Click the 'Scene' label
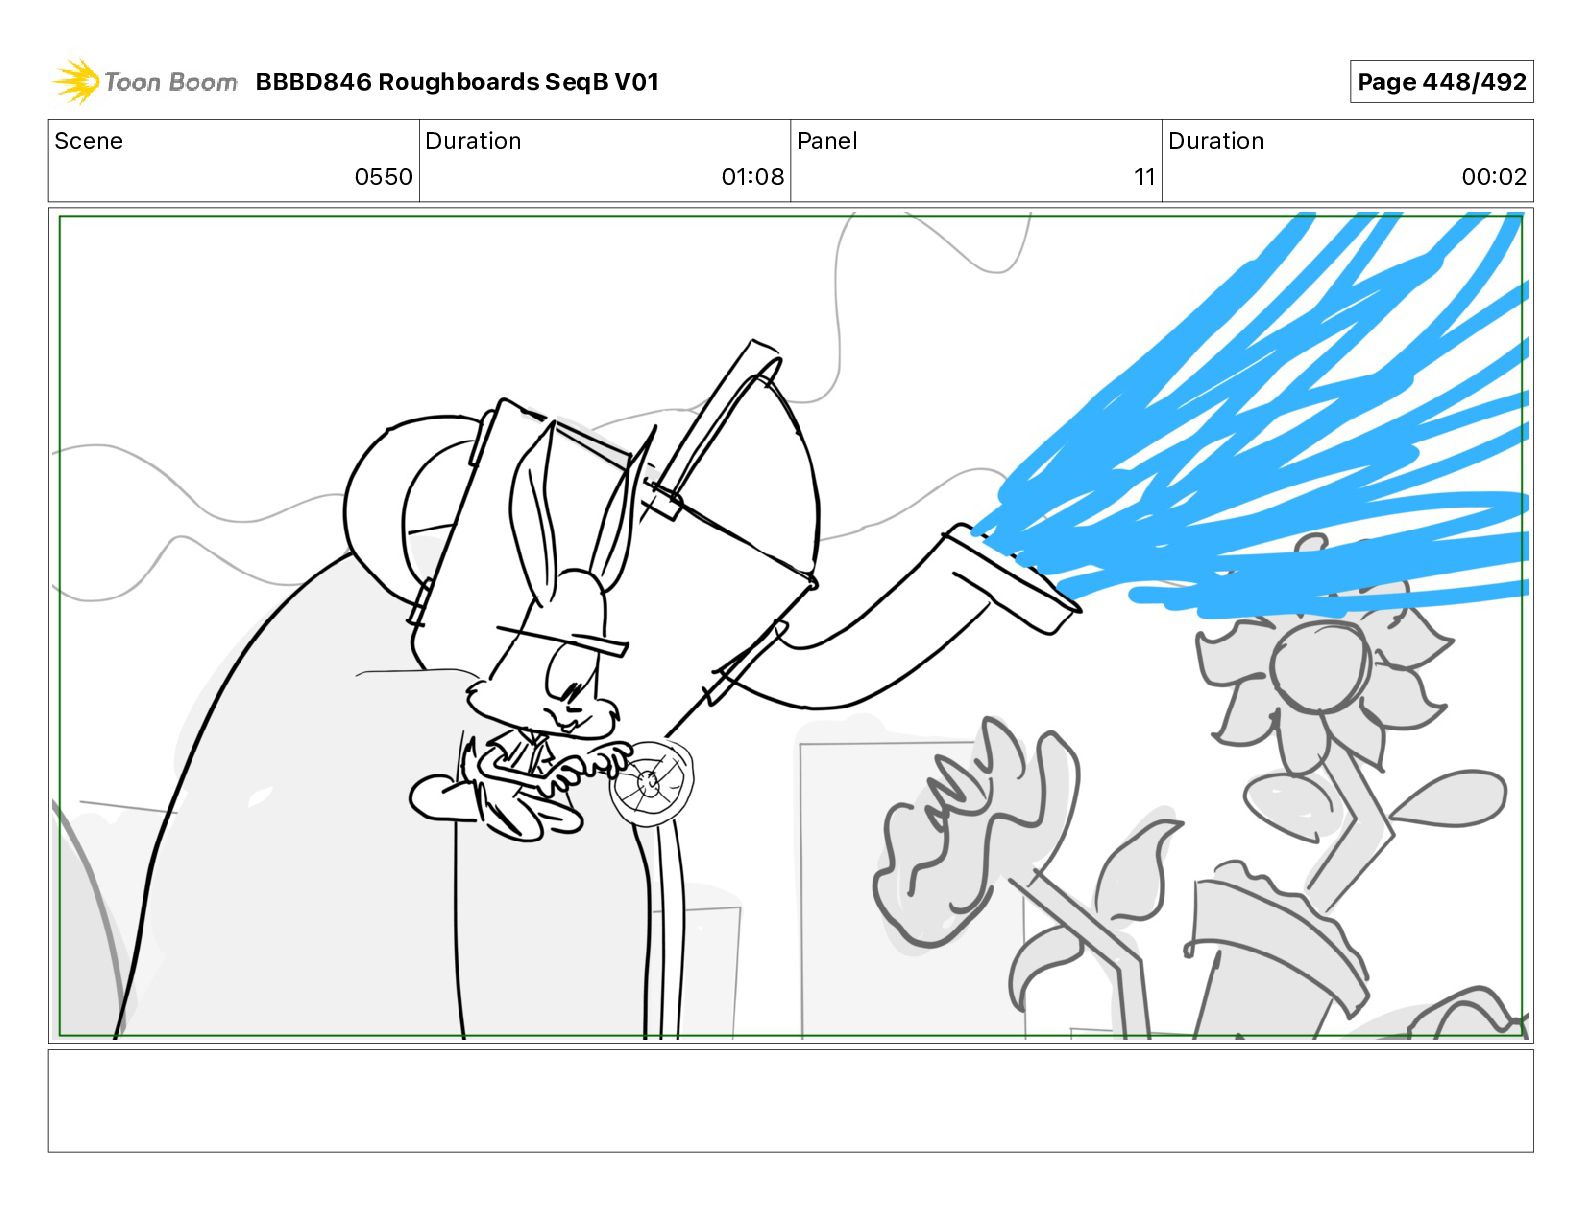 89,141
